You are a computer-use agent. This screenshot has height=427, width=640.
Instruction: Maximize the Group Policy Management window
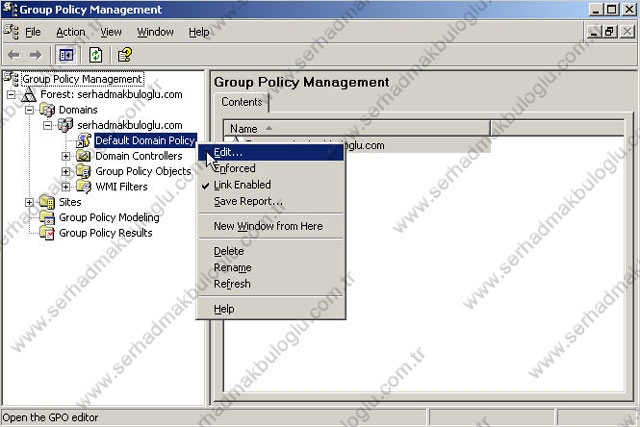[x=611, y=9]
